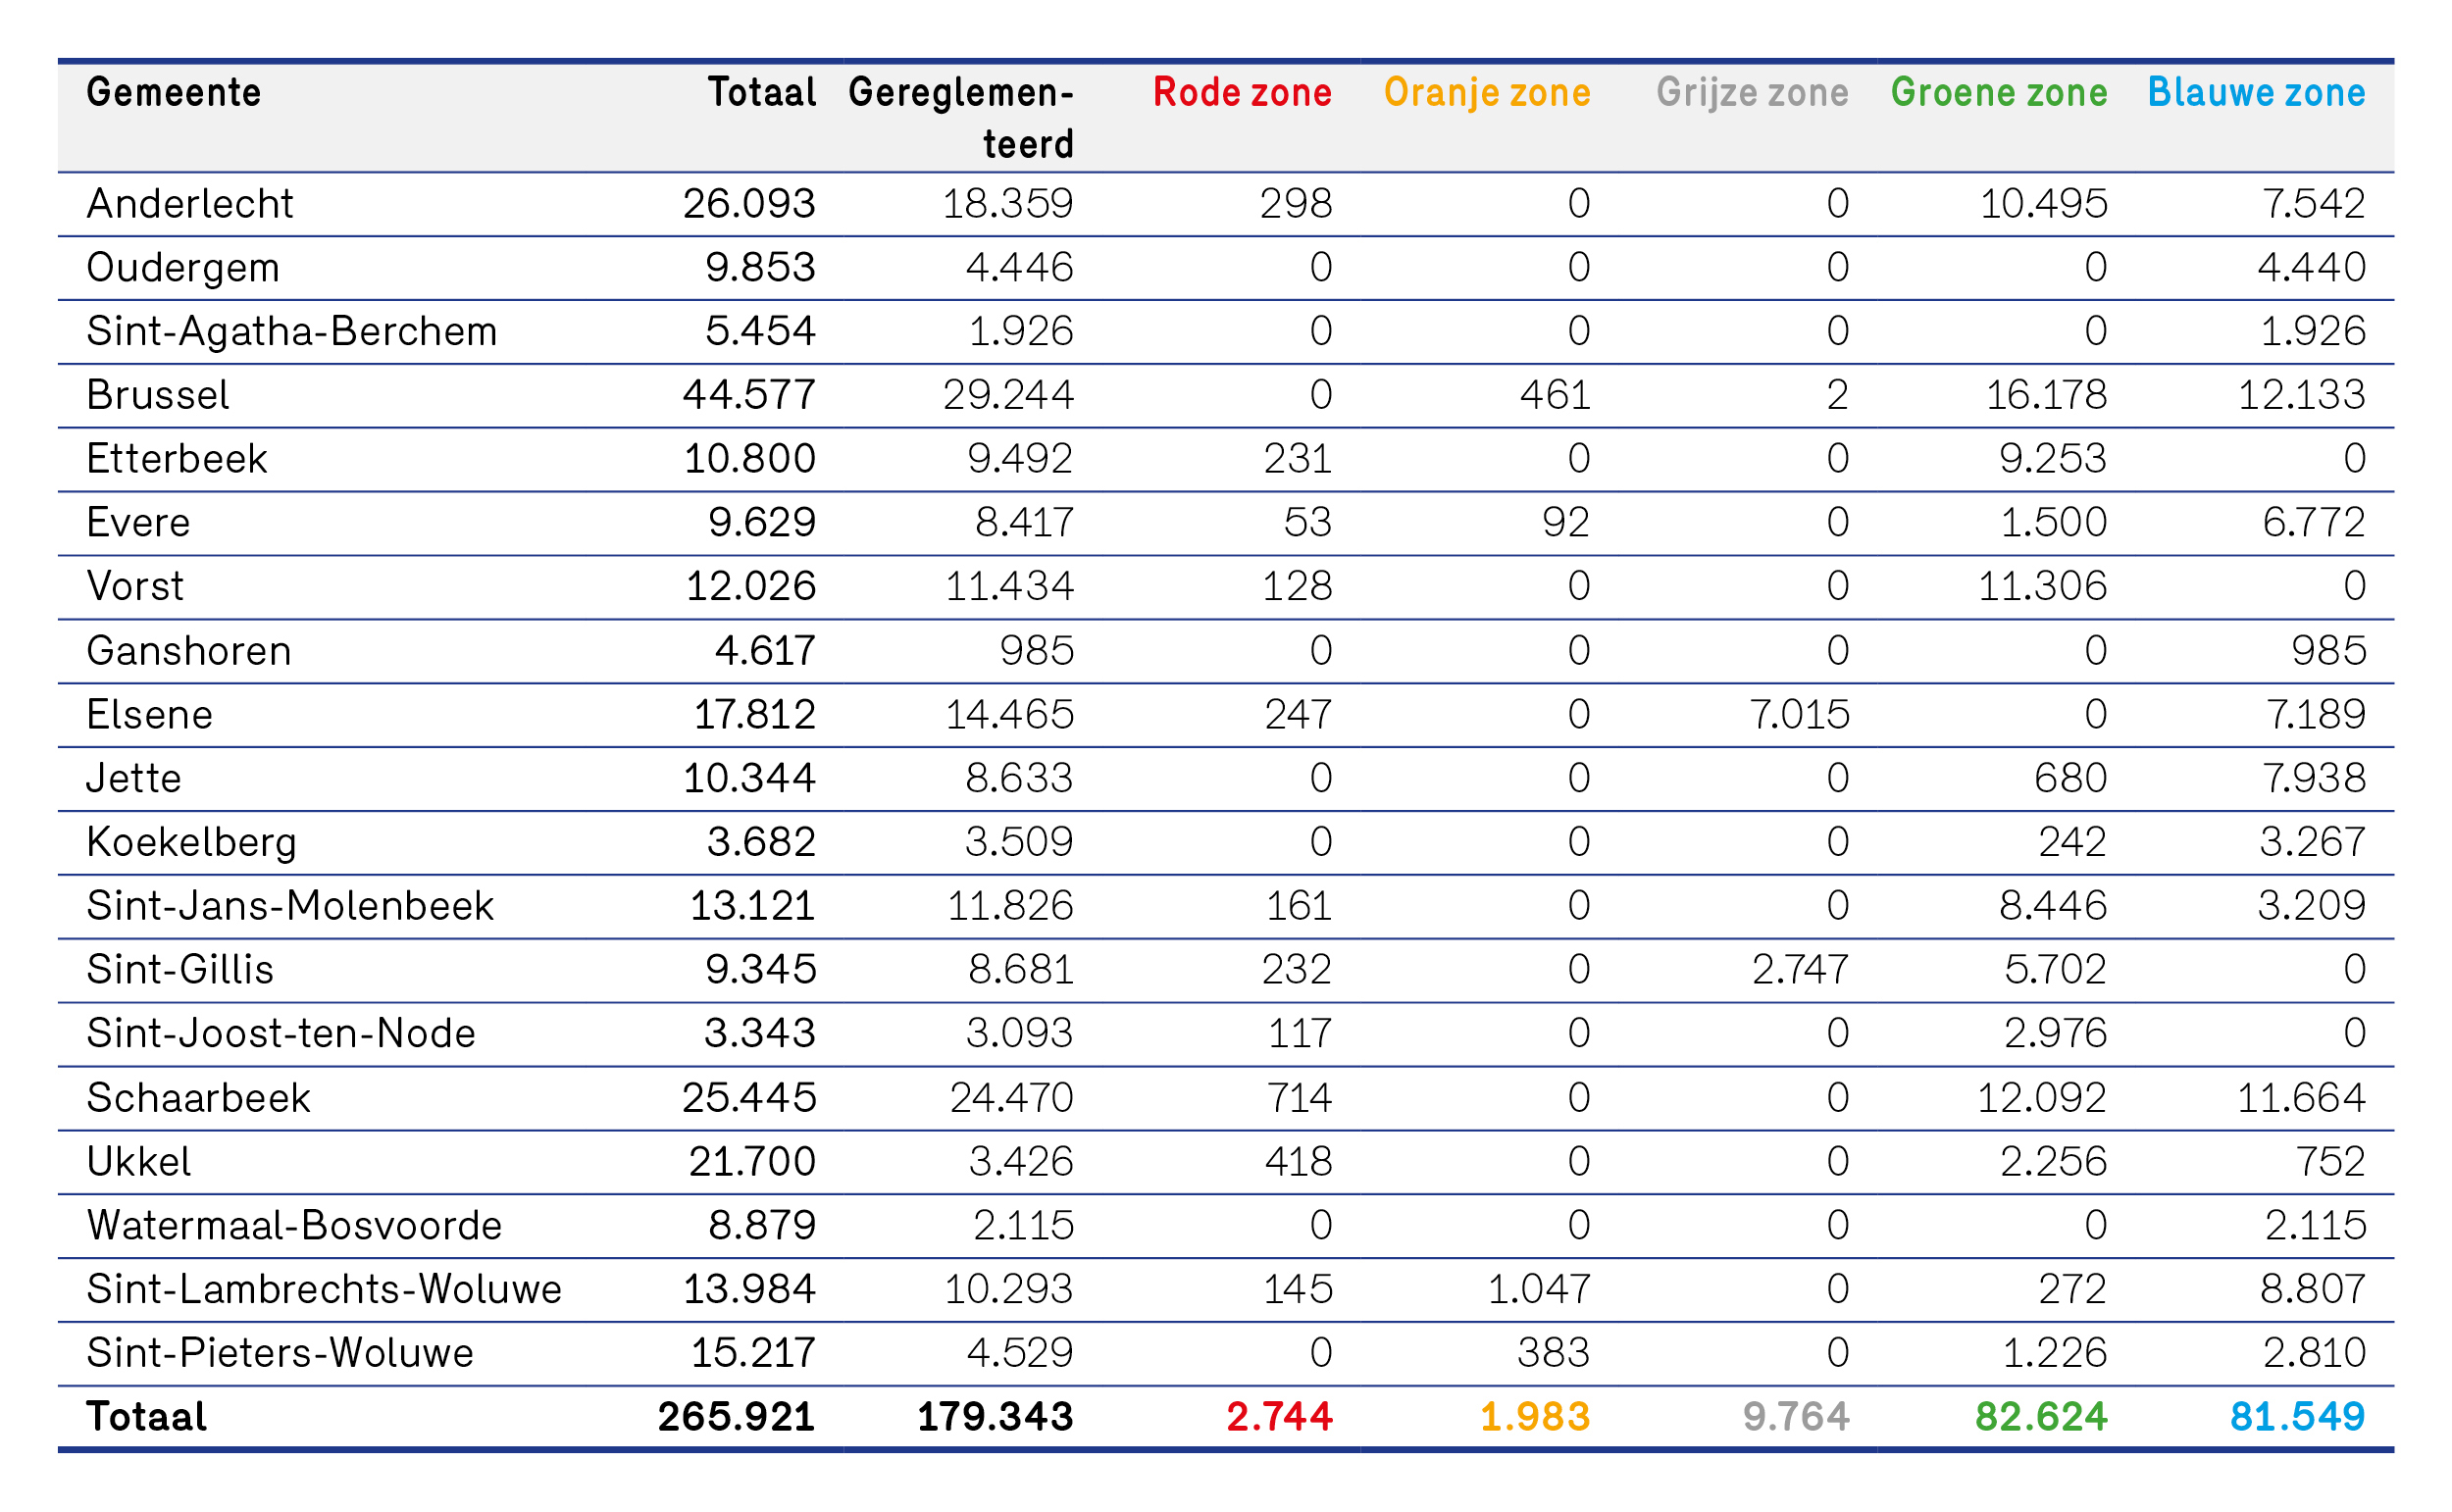Click regulated total 179.343

pyautogui.click(x=995, y=1417)
